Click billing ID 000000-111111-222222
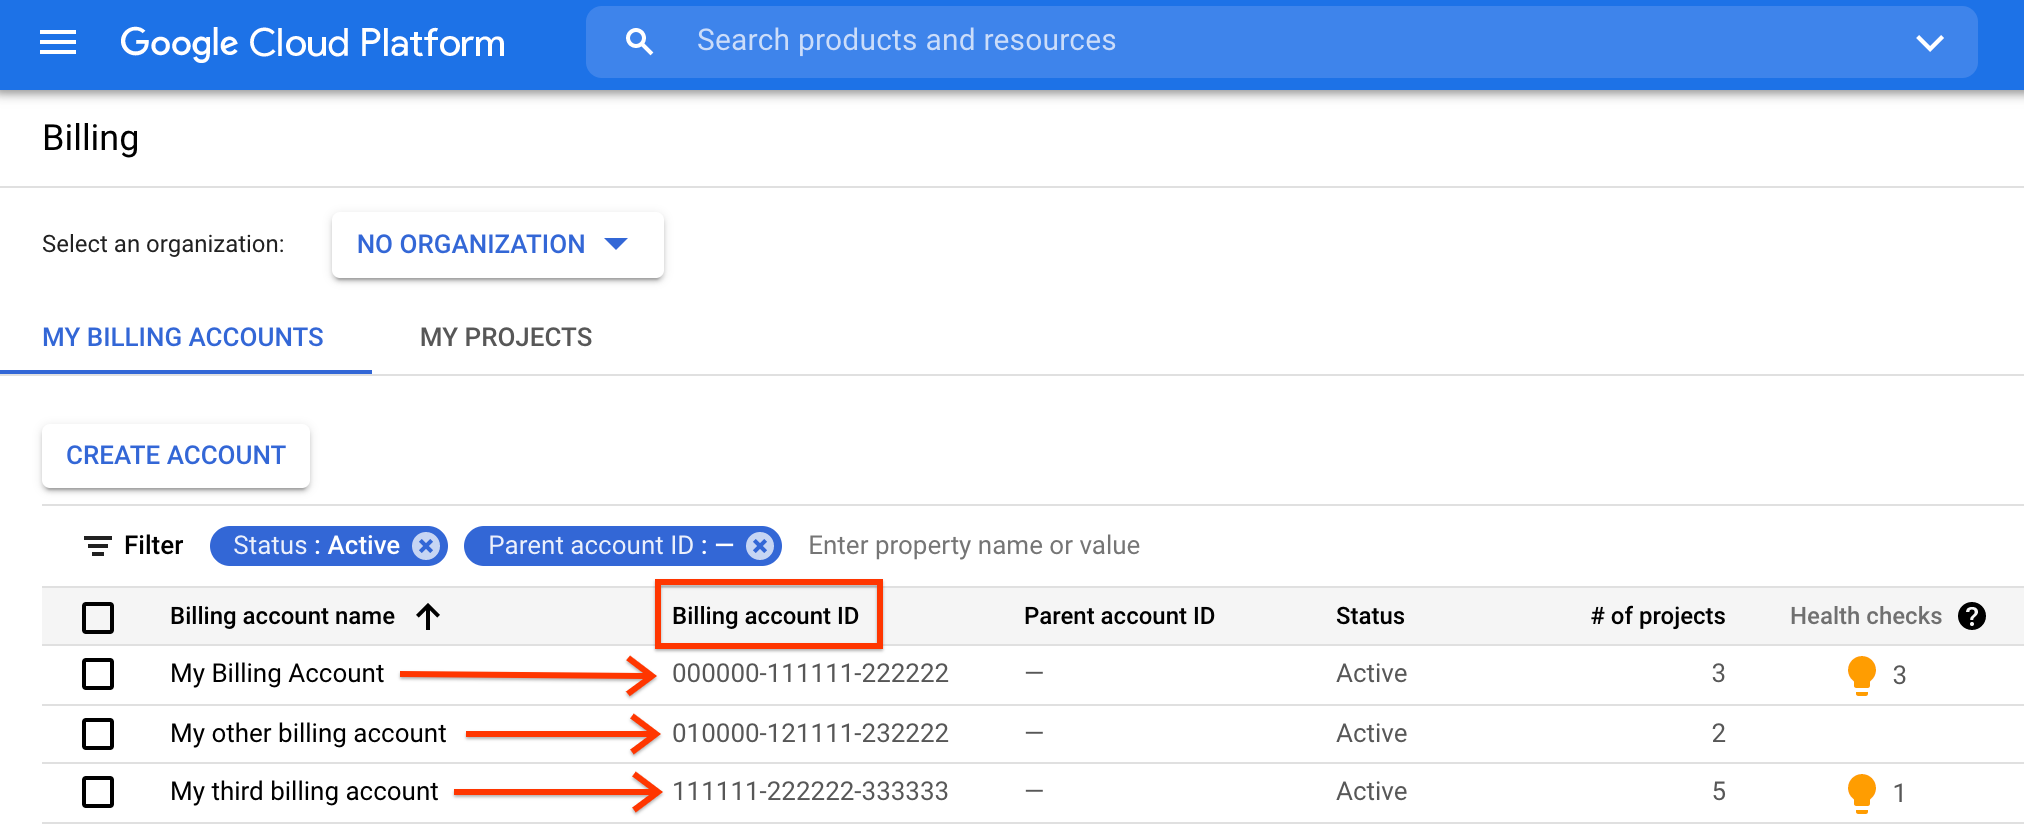 point(810,673)
